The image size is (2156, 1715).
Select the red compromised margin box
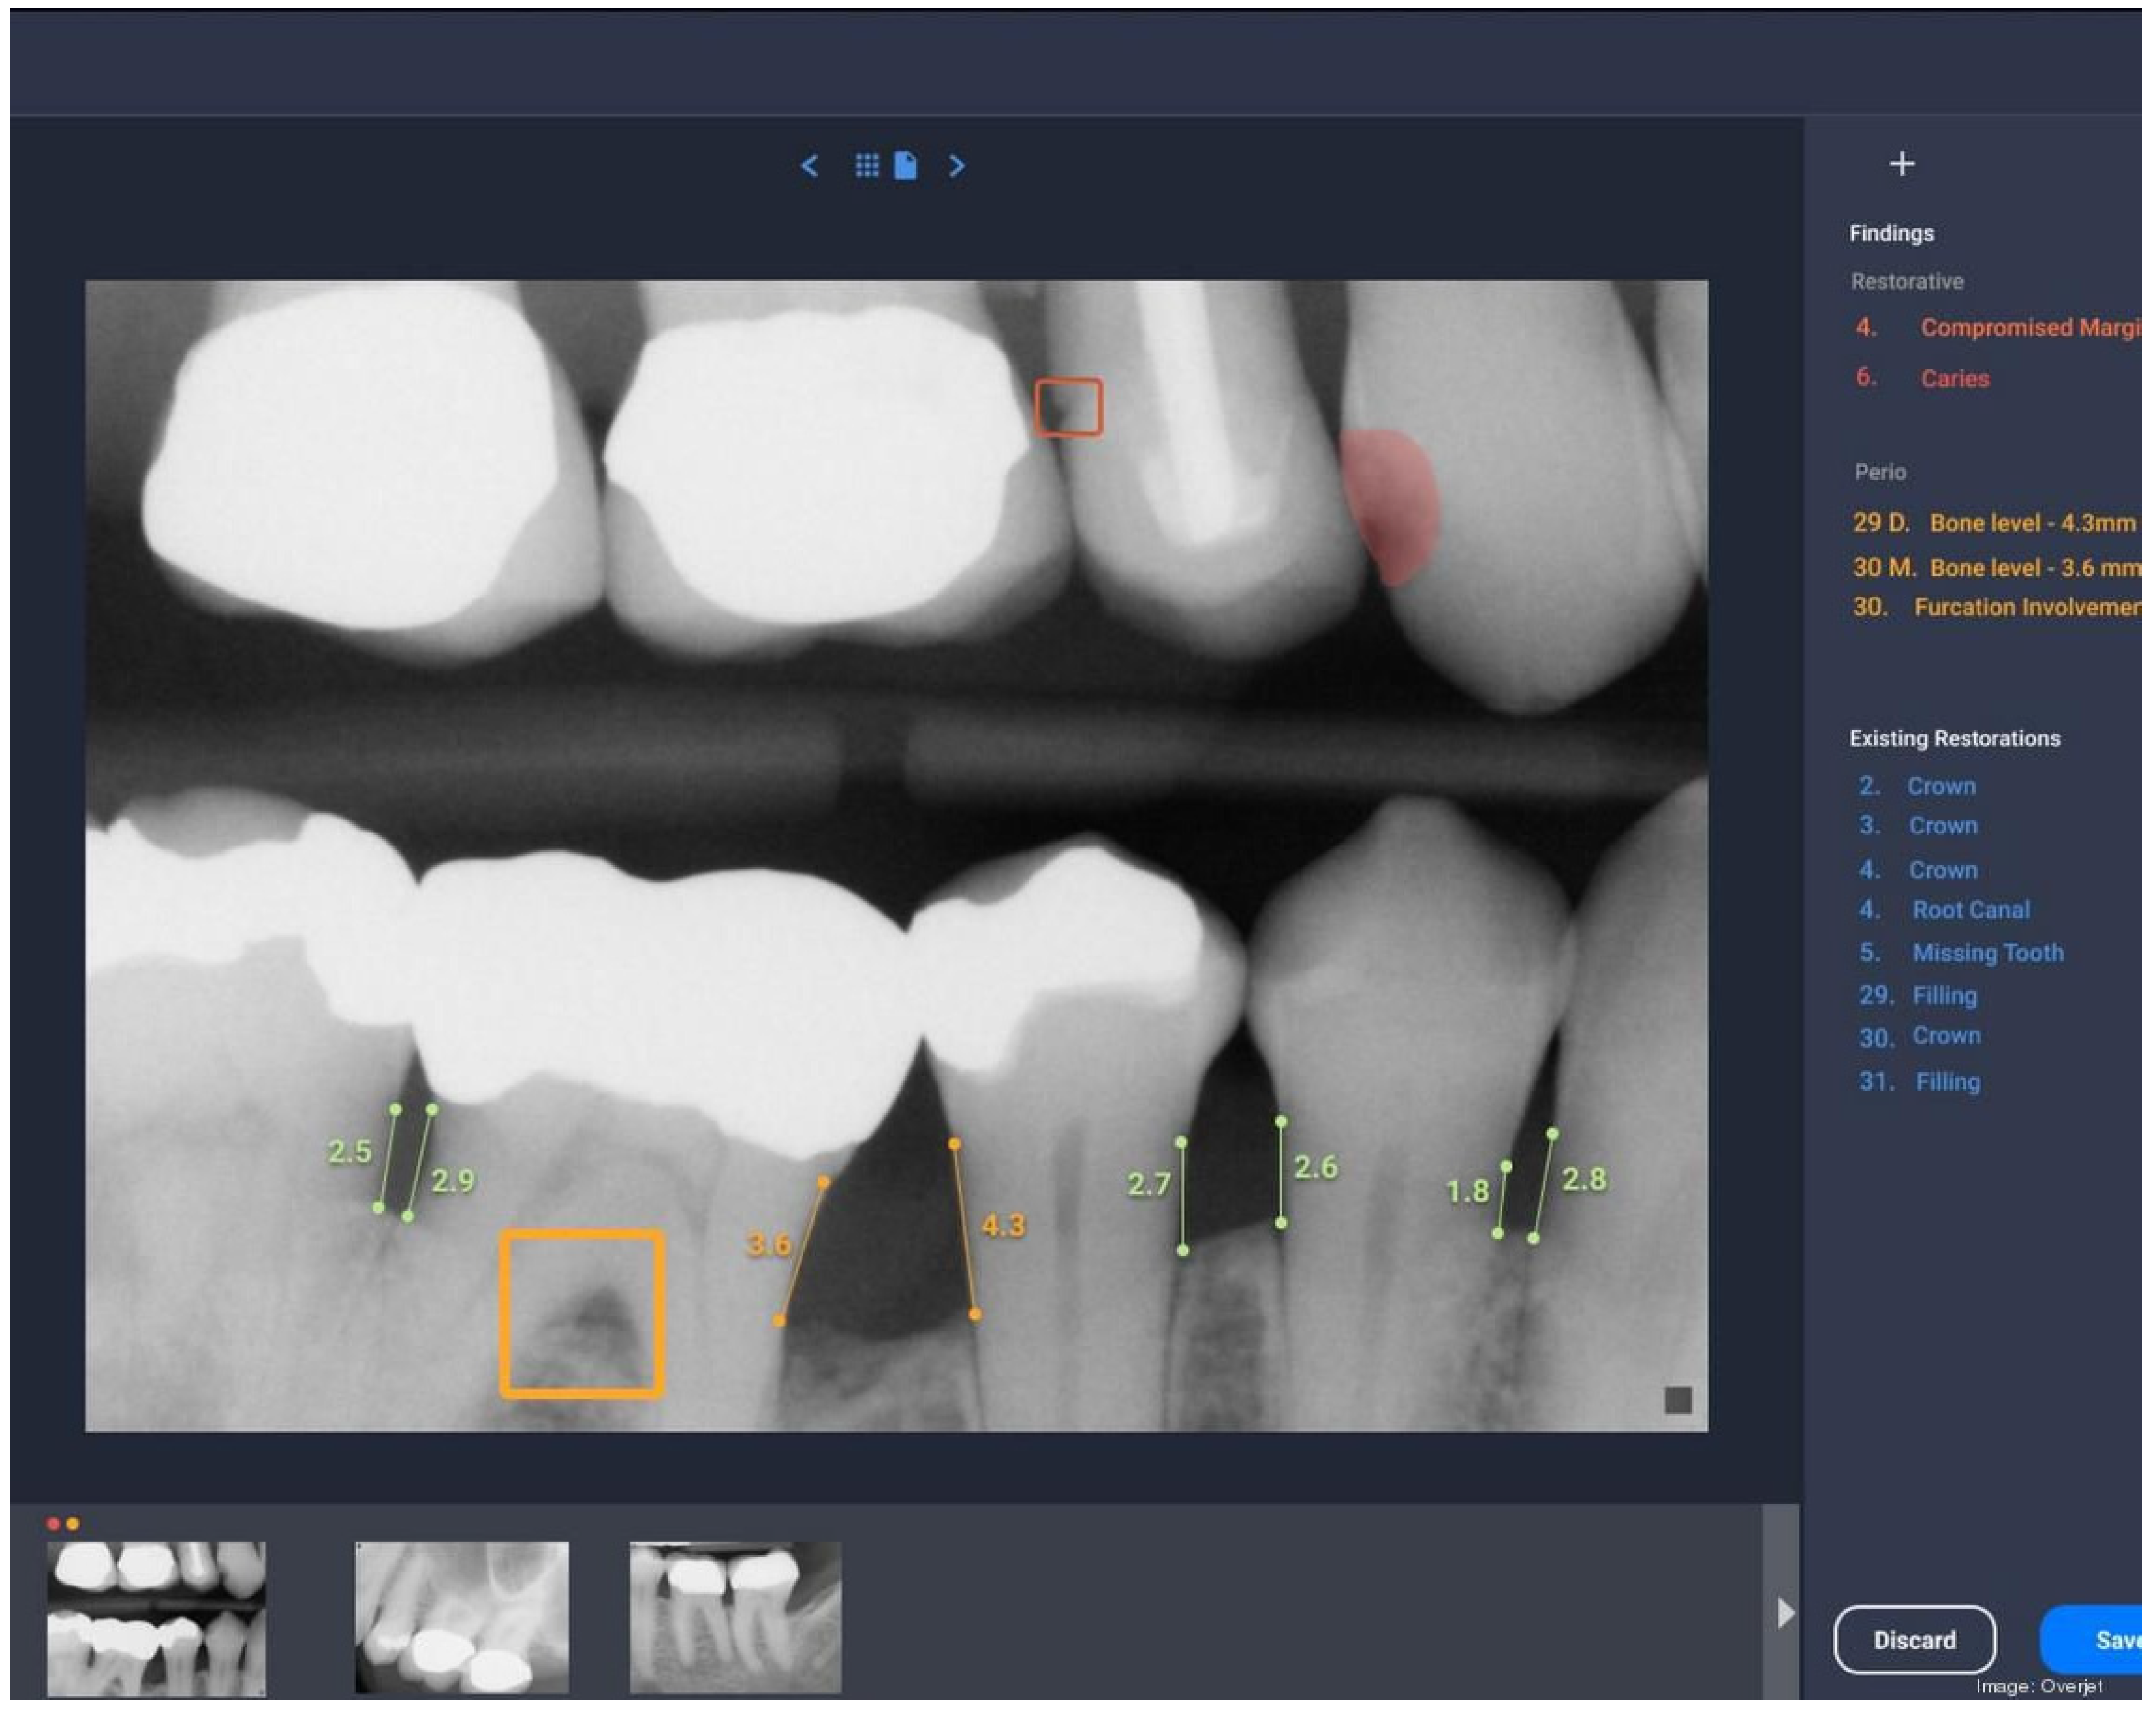(1068, 407)
